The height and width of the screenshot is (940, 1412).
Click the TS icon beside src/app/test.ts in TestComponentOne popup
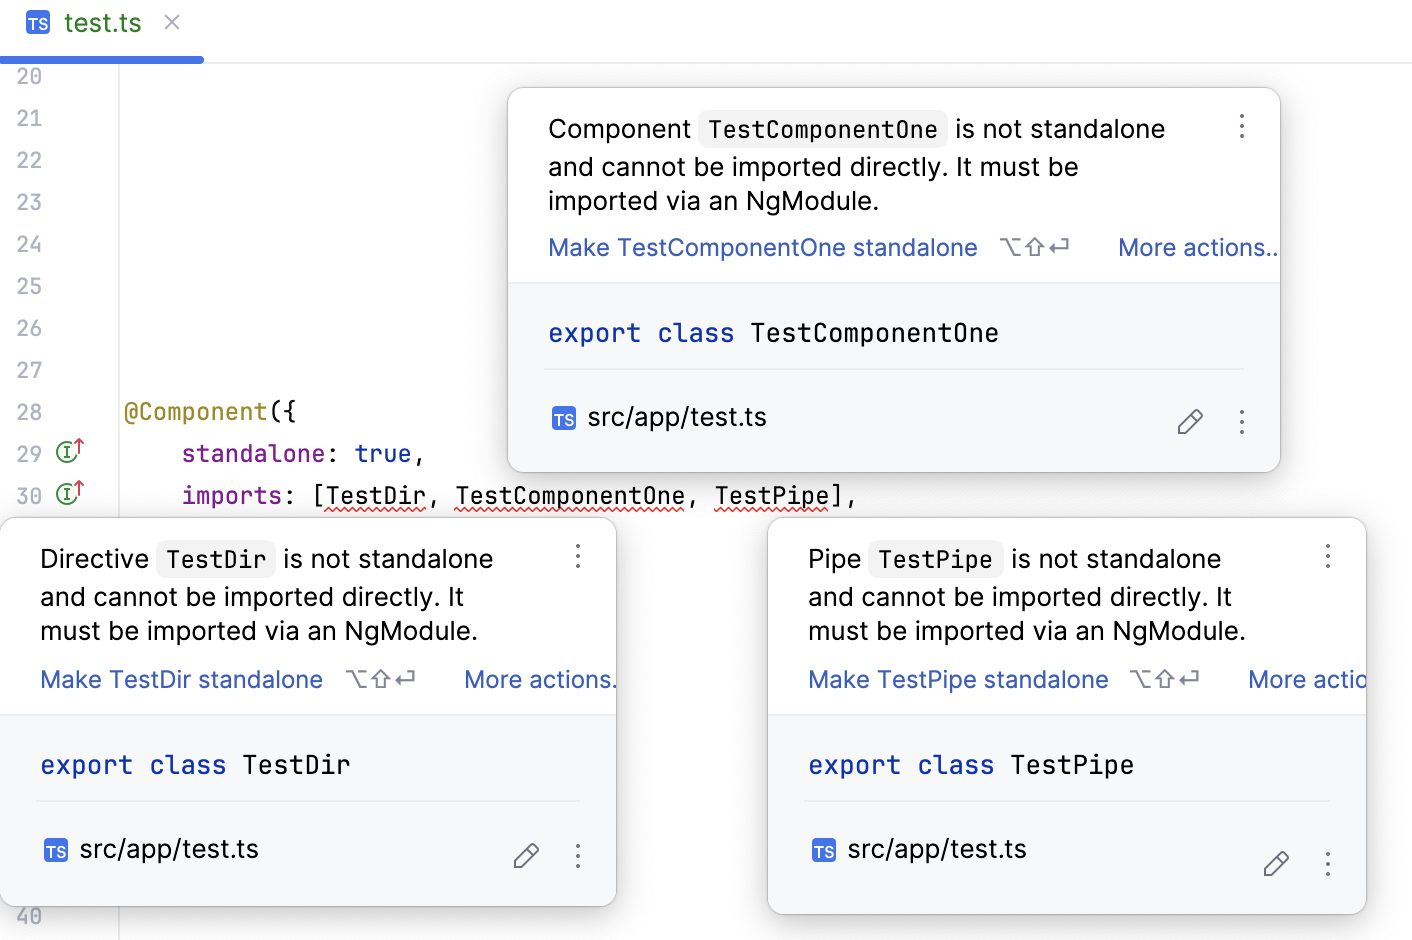coord(563,418)
